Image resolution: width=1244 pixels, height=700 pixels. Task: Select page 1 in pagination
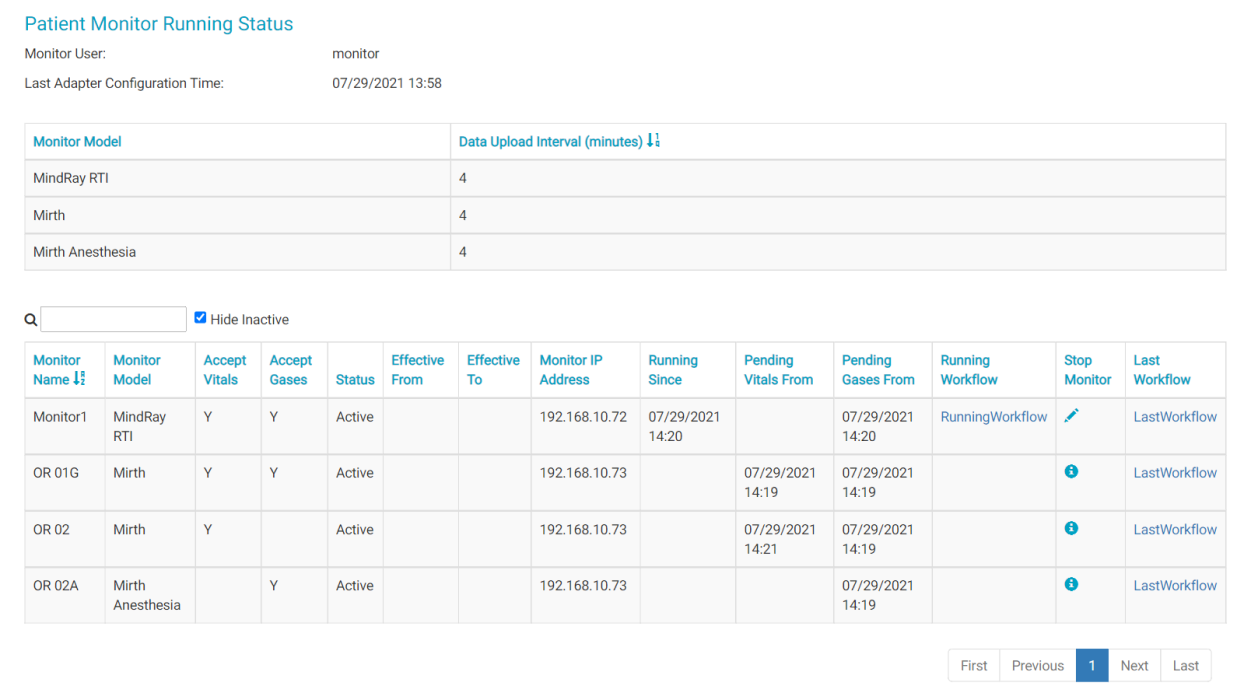click(1092, 666)
